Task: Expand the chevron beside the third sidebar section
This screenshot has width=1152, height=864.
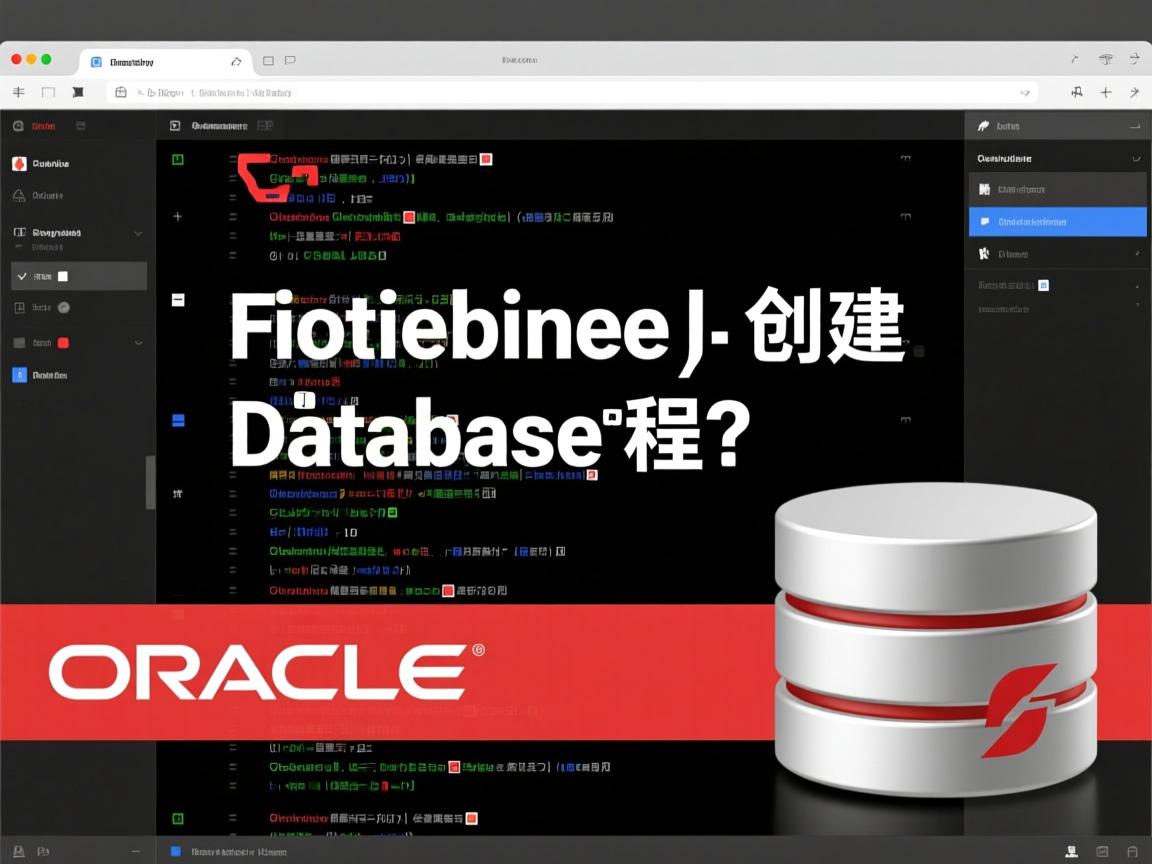Action: (138, 233)
